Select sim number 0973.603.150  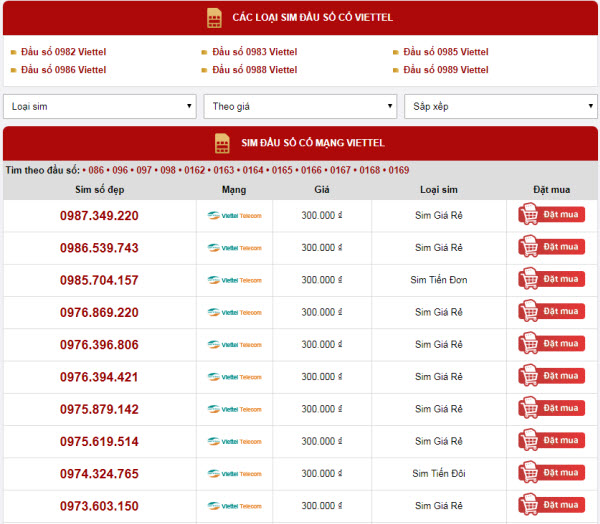(x=99, y=506)
